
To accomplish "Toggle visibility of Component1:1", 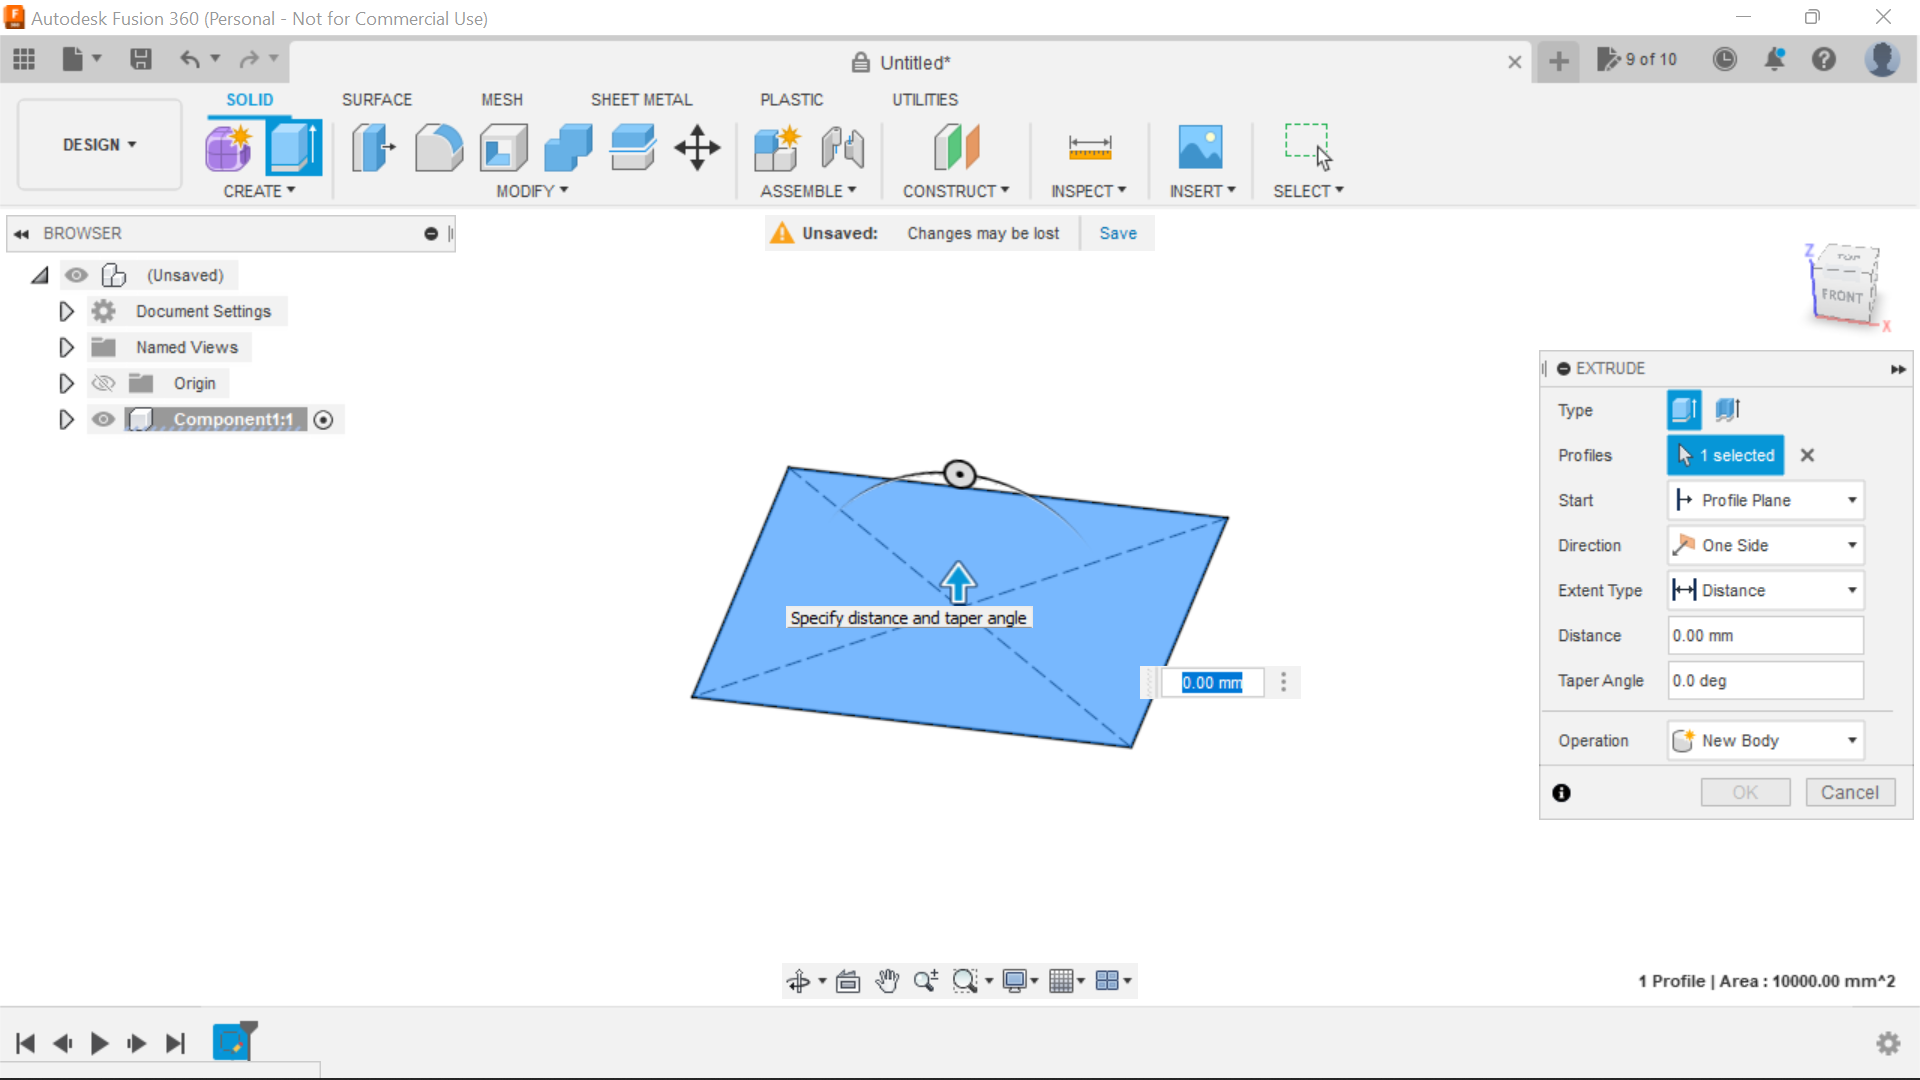I will 103,419.
